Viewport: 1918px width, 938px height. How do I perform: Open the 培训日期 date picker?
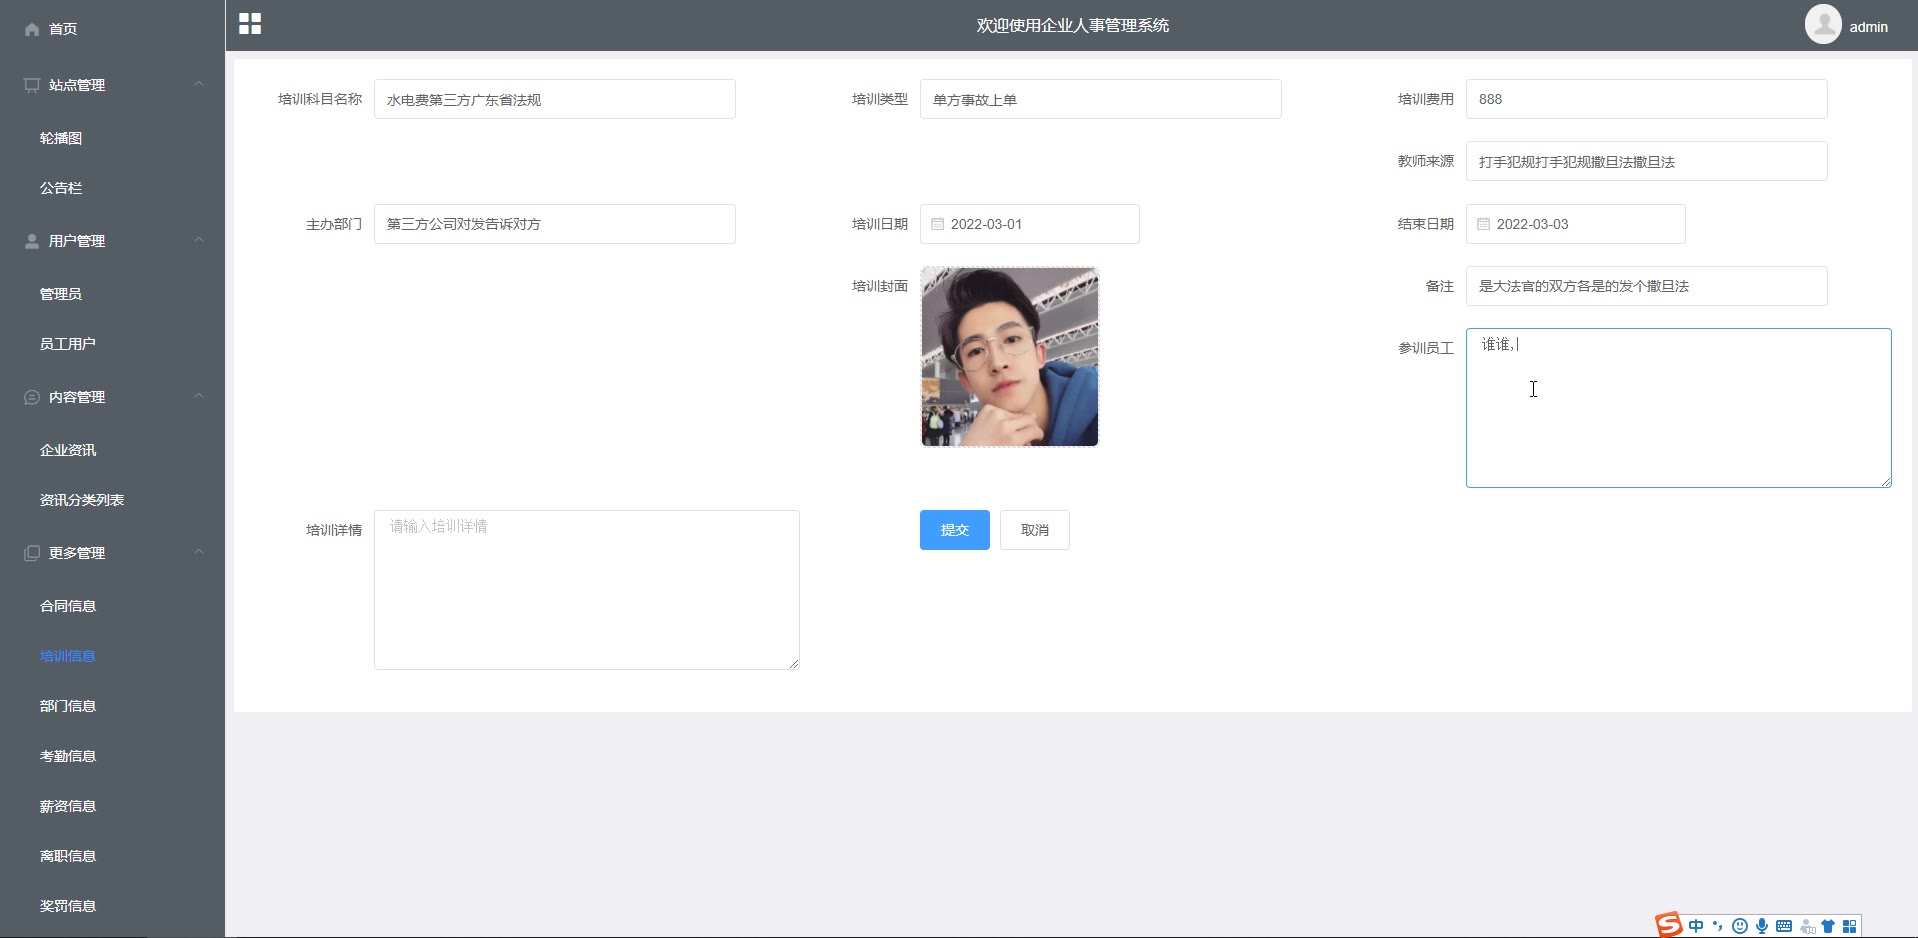click(x=1029, y=224)
